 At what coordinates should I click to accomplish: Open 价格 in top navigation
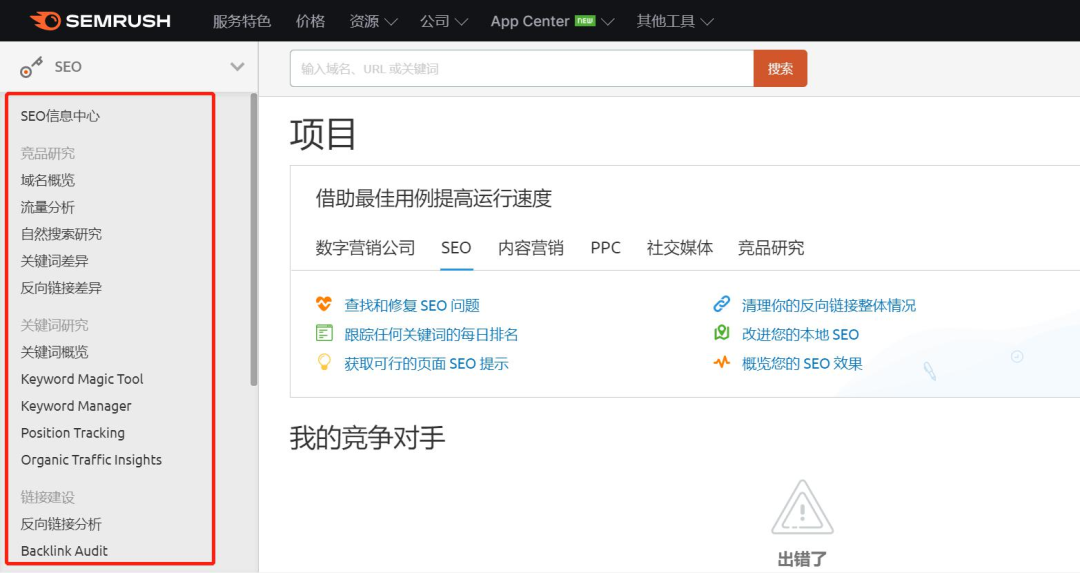point(310,21)
